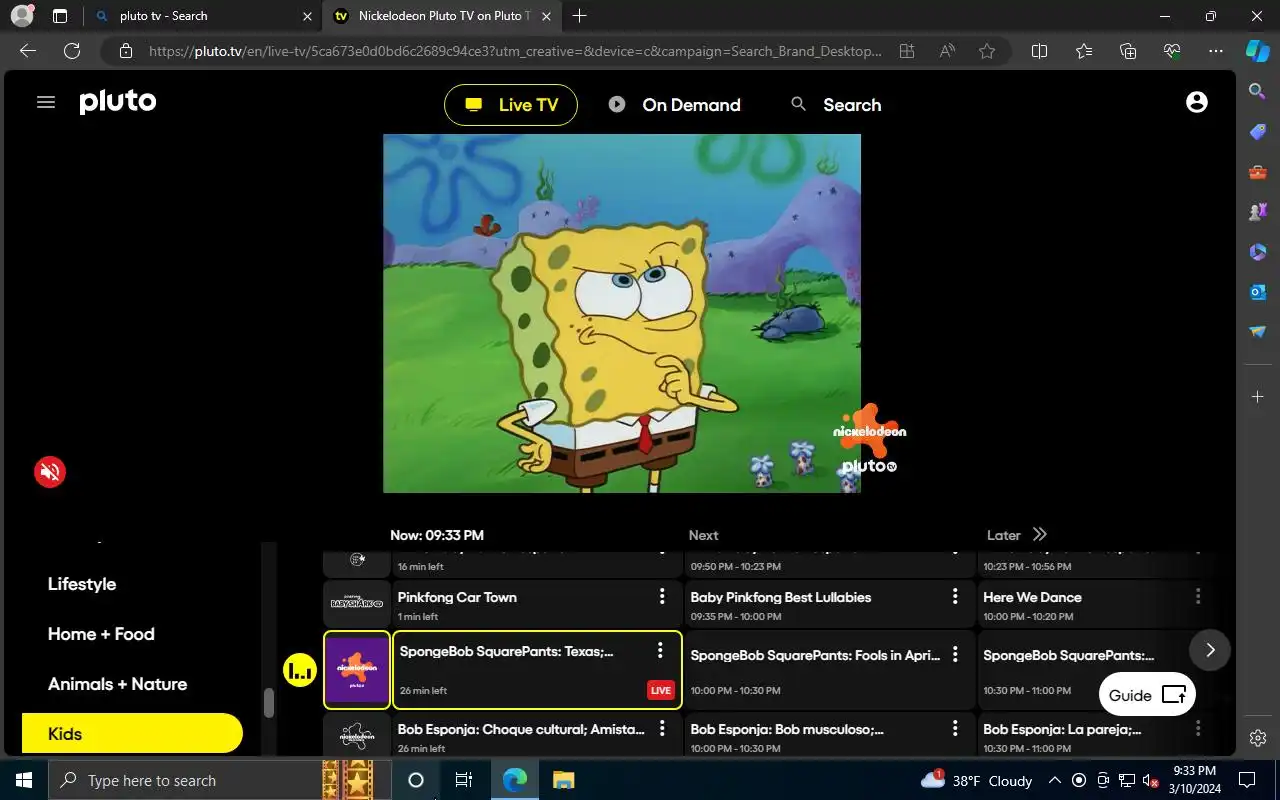The width and height of the screenshot is (1280, 800).
Task: Jump forward with the Later double chevron
Action: [x=1039, y=534]
